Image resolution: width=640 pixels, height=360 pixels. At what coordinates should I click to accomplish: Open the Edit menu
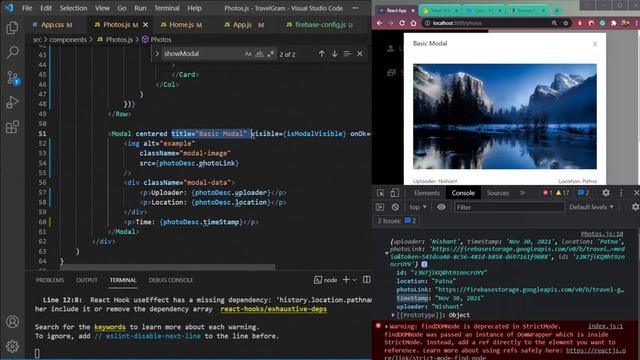46,8
